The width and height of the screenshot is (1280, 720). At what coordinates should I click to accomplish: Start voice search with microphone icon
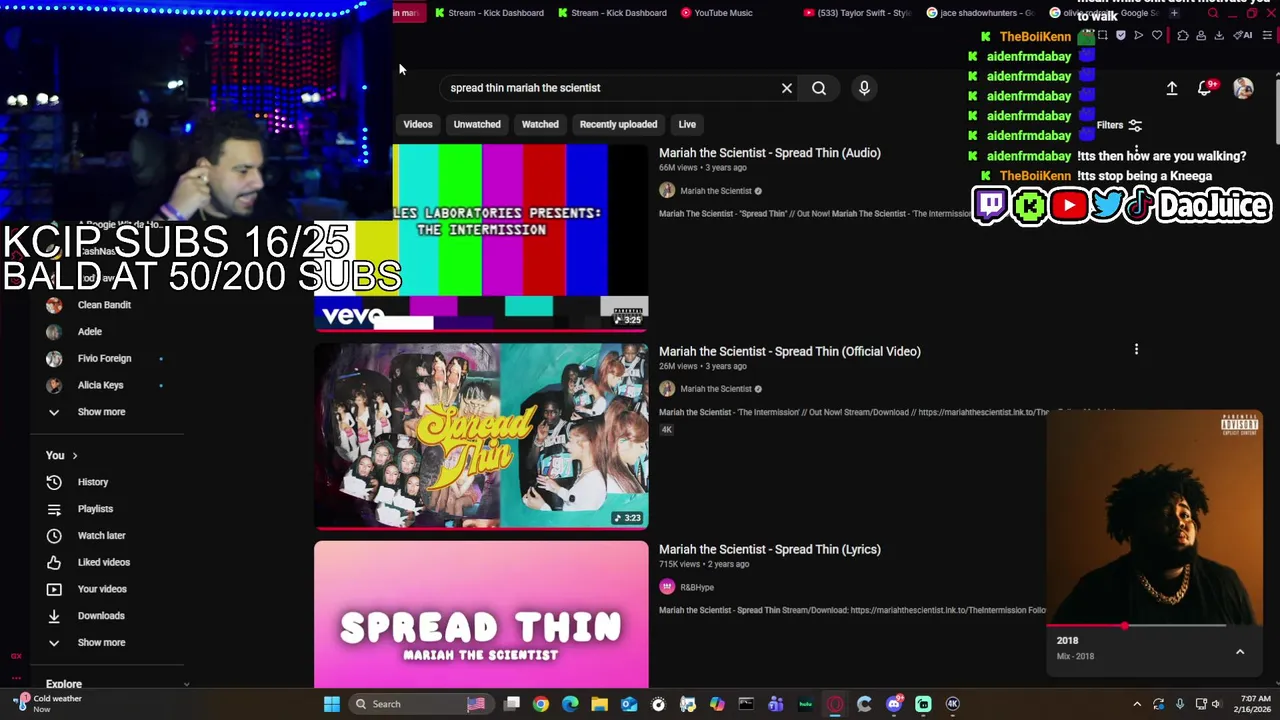[864, 88]
